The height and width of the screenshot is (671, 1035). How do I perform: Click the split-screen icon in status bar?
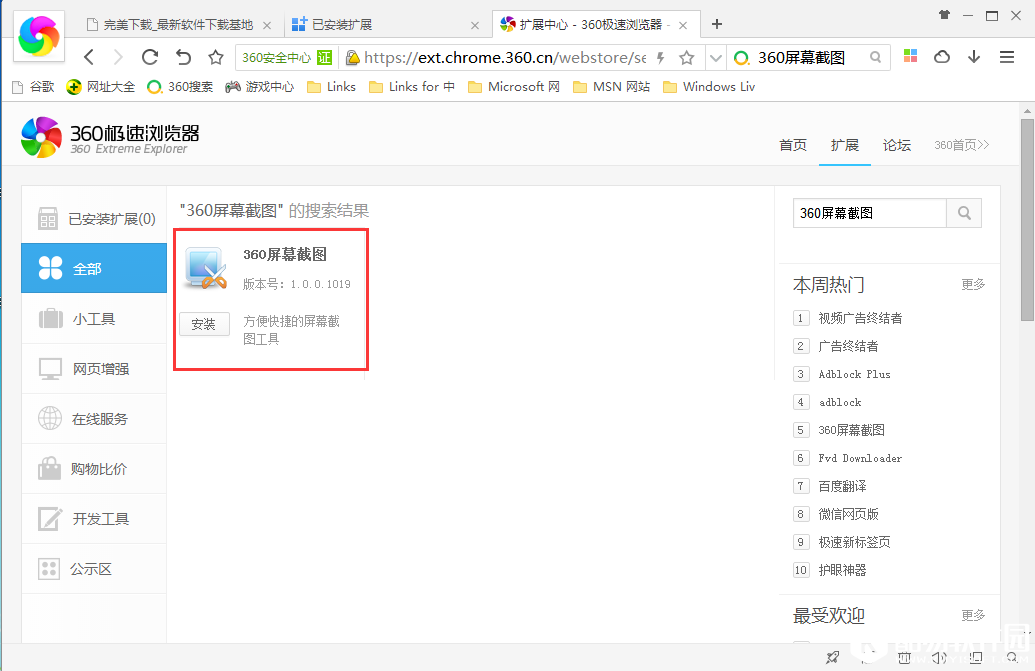[x=973, y=658]
